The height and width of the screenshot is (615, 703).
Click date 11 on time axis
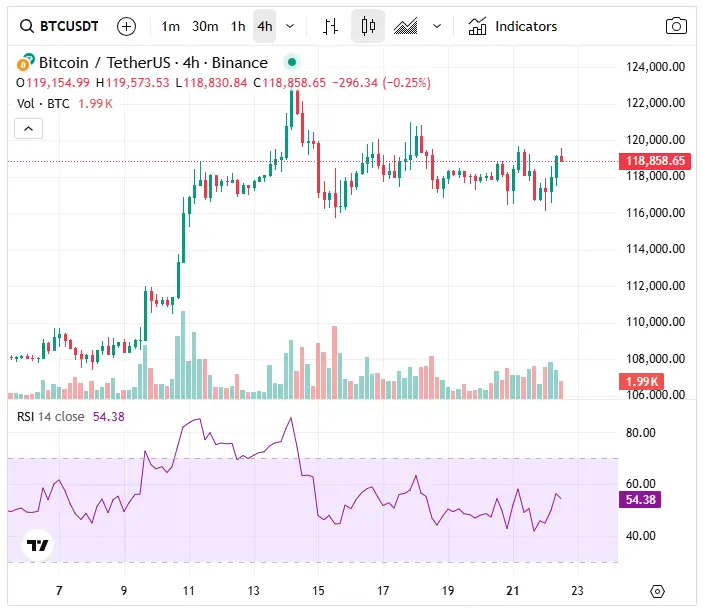point(189,590)
